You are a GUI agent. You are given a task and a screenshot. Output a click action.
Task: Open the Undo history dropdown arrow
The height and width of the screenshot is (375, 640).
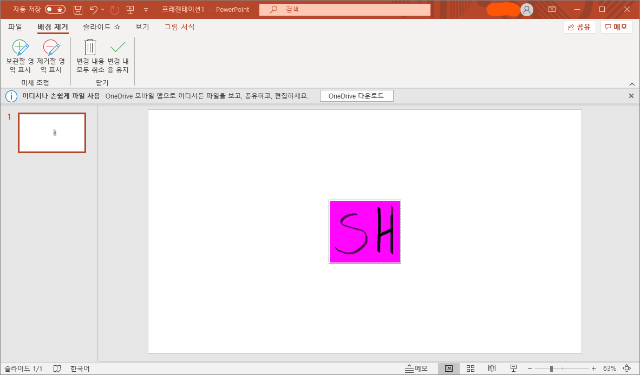102,9
